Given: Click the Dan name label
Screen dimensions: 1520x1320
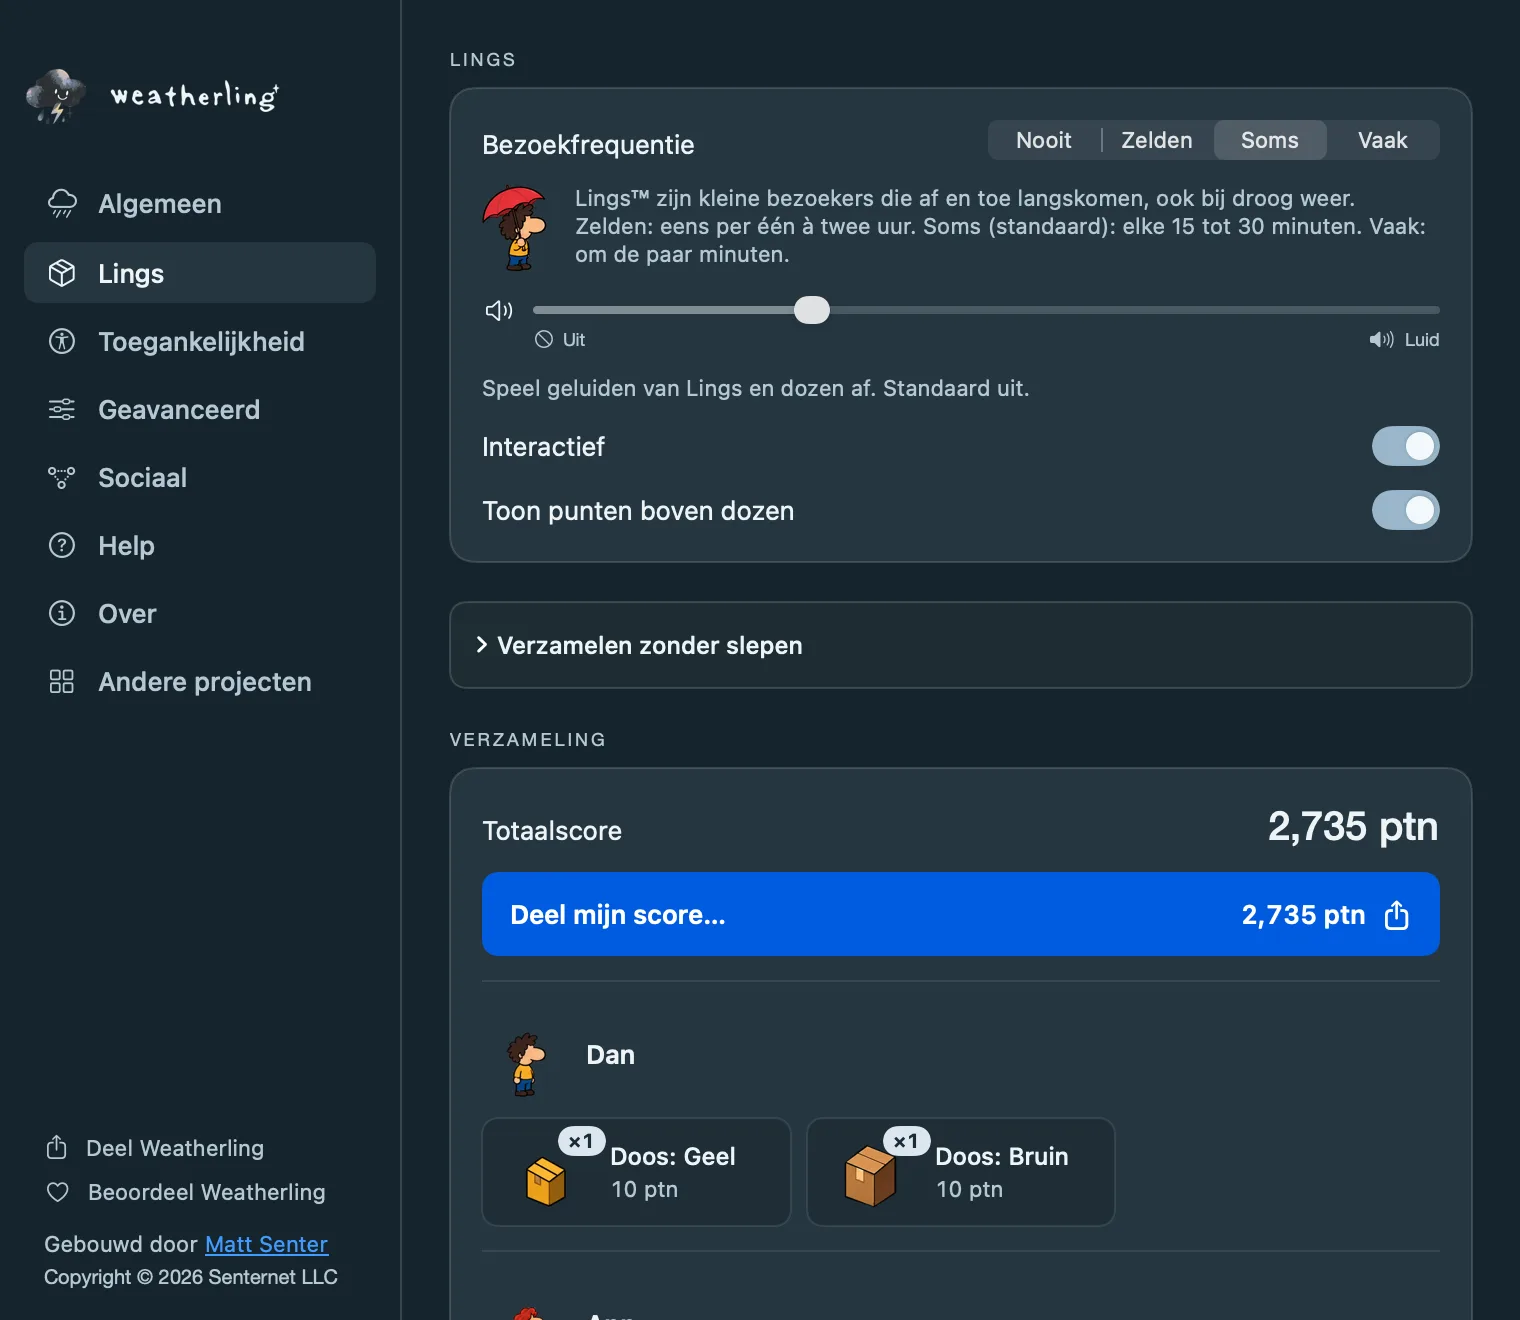Looking at the screenshot, I should pos(610,1055).
